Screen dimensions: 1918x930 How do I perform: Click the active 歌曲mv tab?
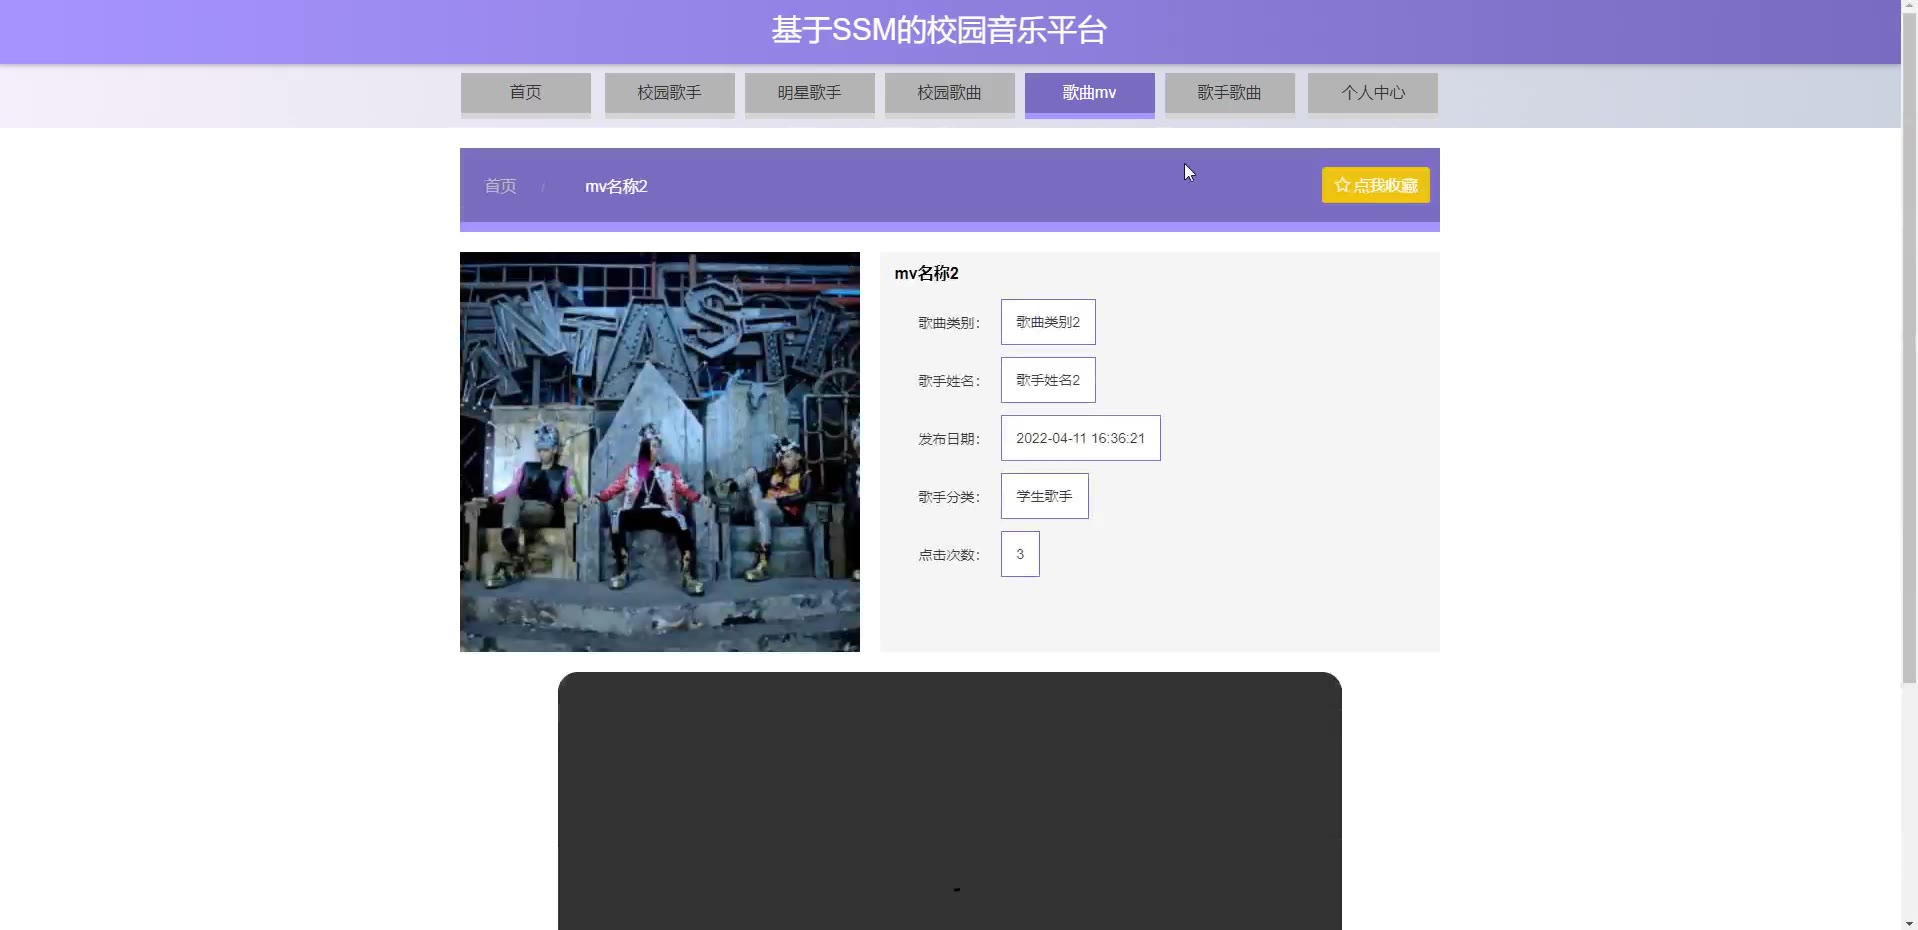pyautogui.click(x=1089, y=93)
